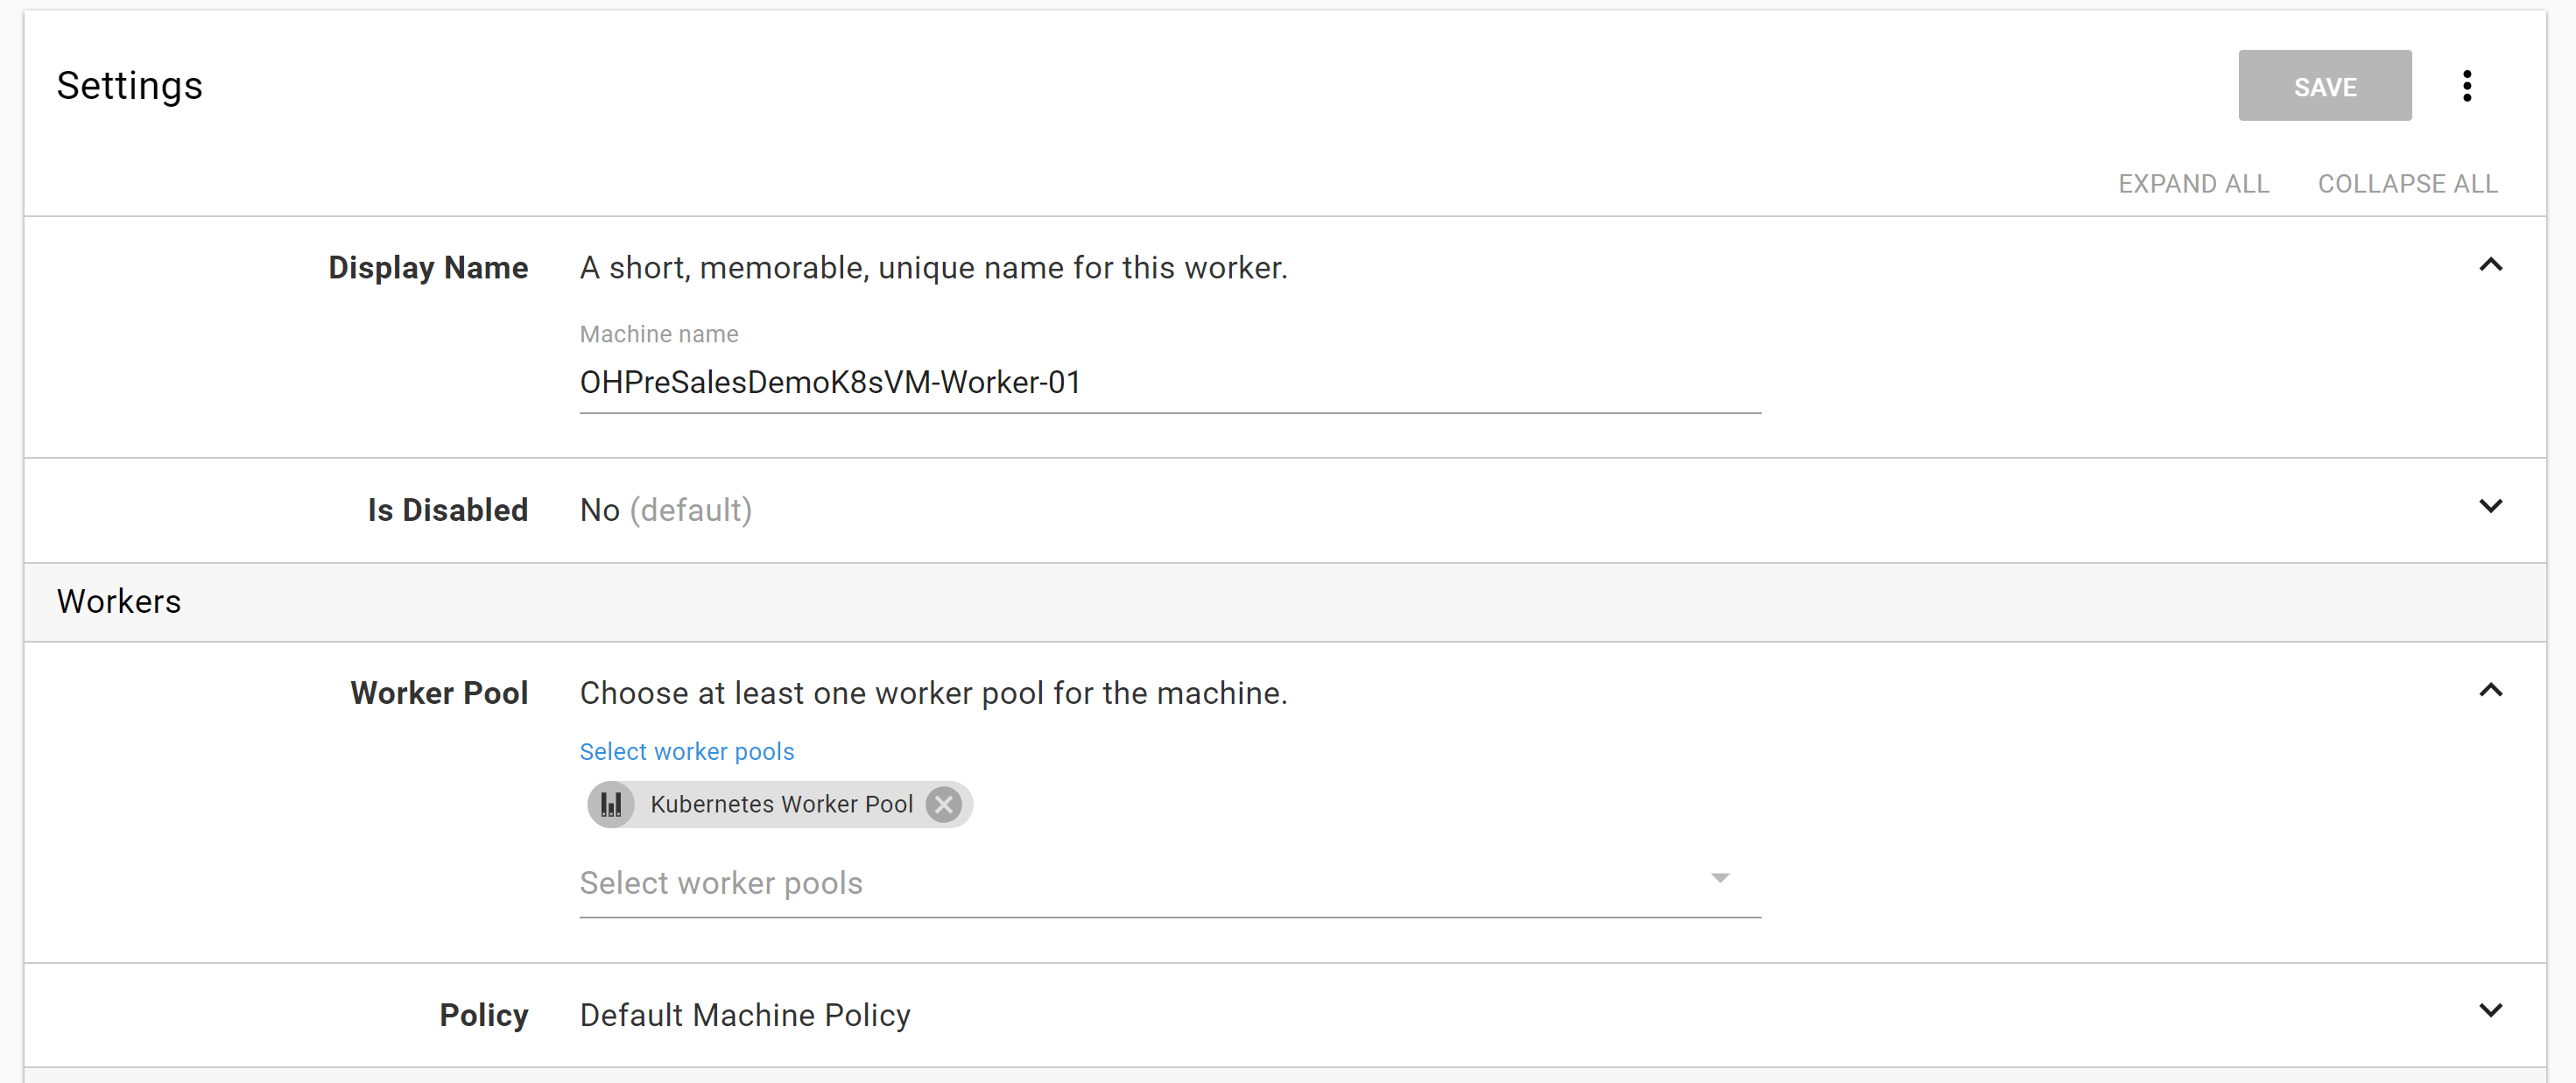Click the Worker Pool section title
The image size is (2576, 1083).
[x=438, y=693]
